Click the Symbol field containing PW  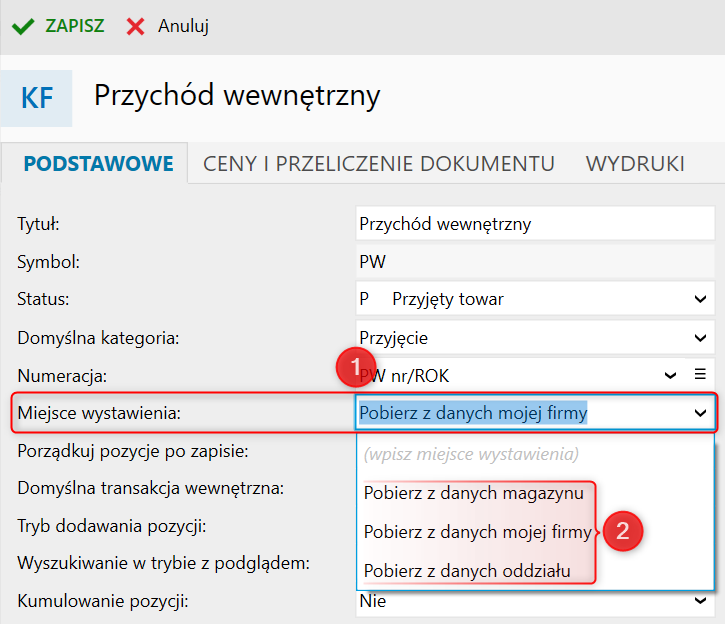click(535, 262)
